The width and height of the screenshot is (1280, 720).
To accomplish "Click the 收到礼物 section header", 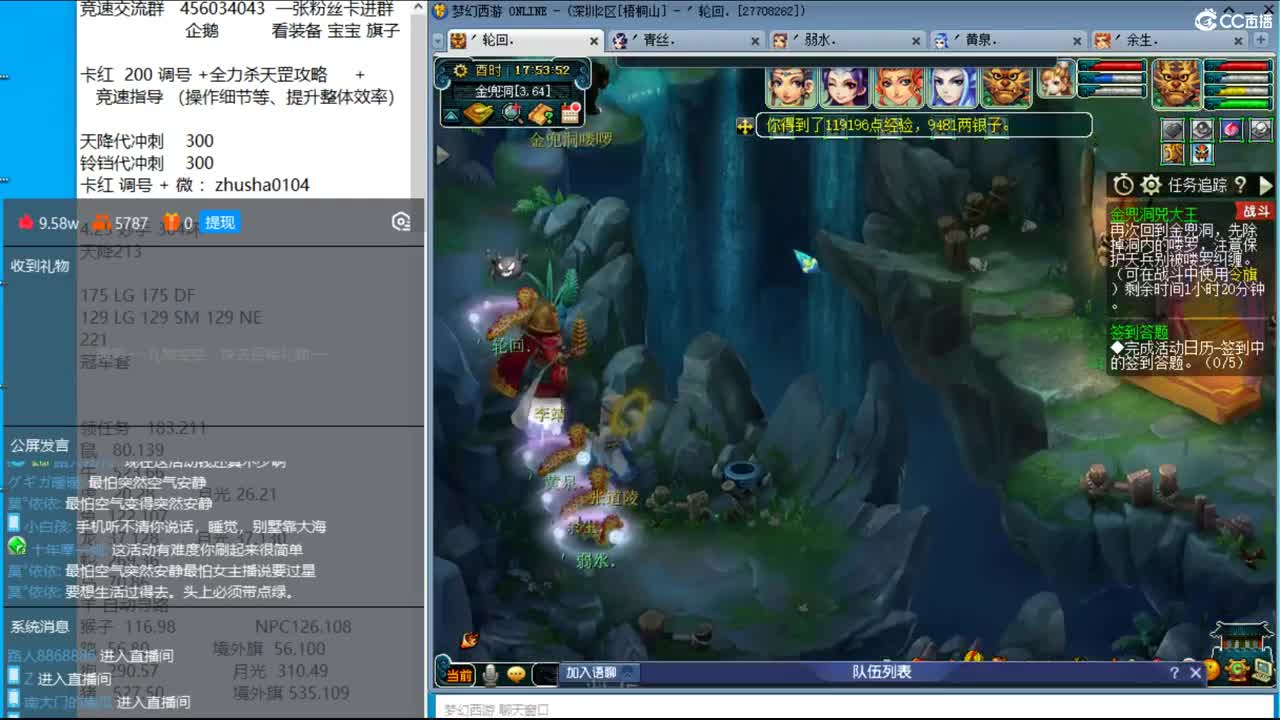I will 40,266.
